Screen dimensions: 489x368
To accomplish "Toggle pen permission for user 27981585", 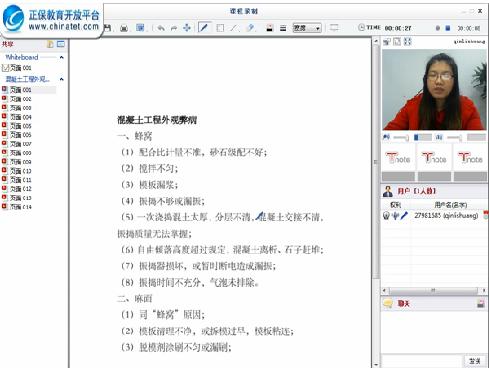I will point(404,216).
